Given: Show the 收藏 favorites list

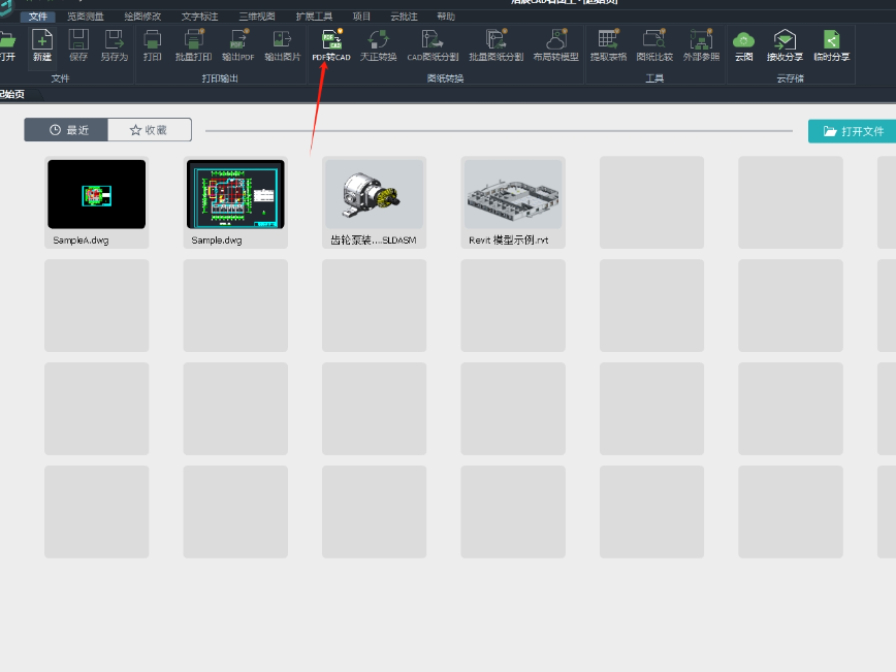Looking at the screenshot, I should point(149,130).
